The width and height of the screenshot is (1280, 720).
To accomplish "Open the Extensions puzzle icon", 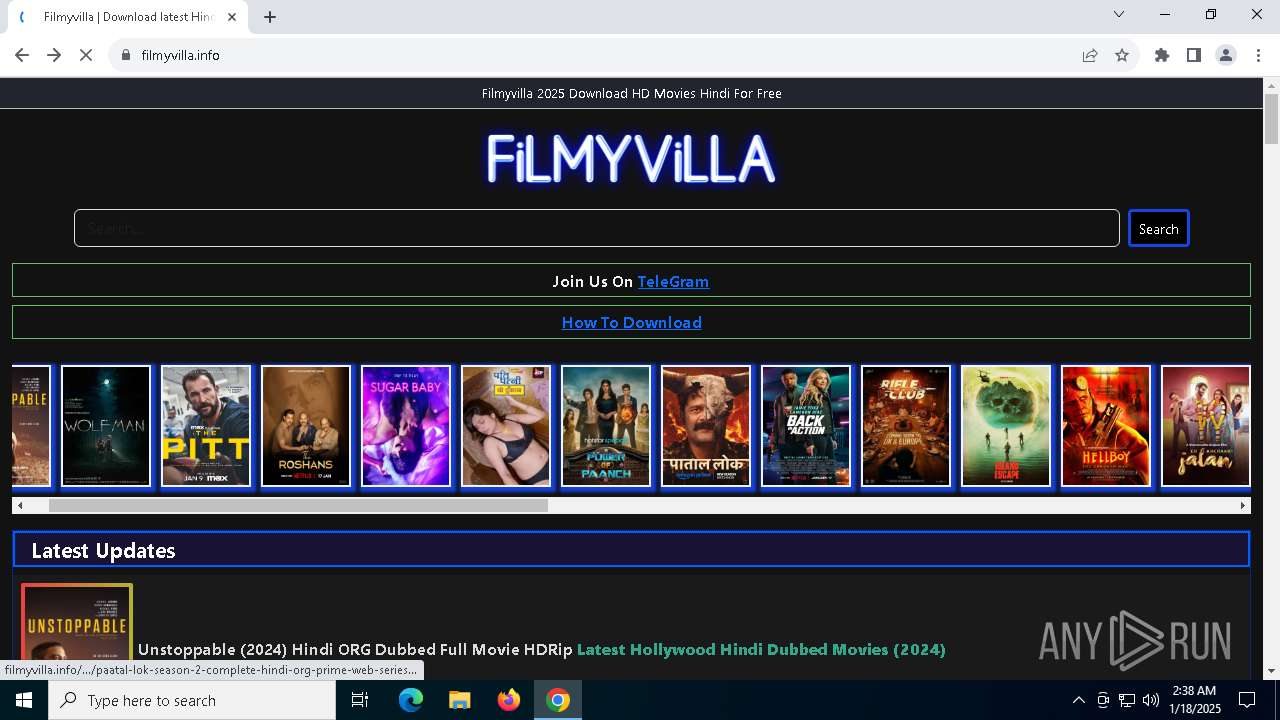I will point(1162,55).
